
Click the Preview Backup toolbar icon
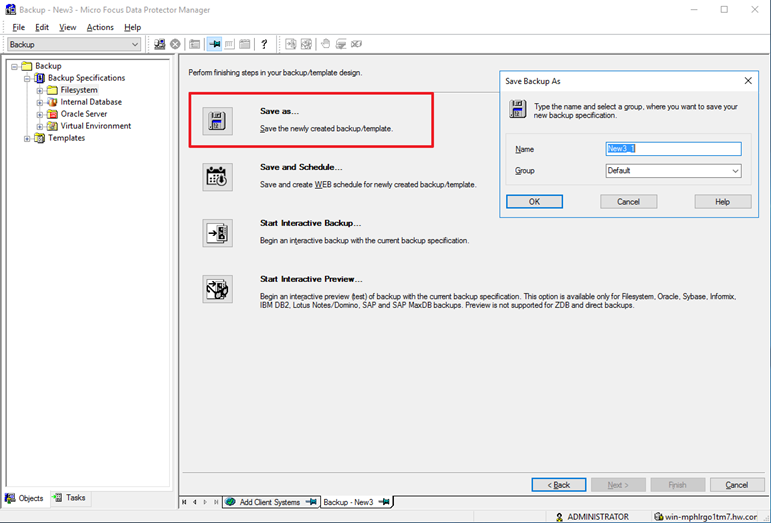pos(306,44)
